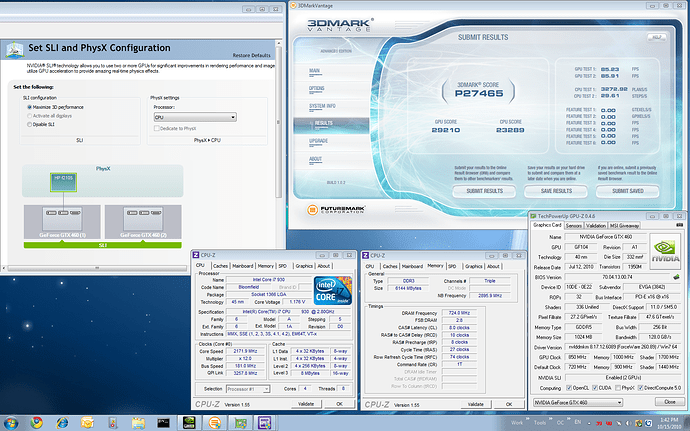Screen dimensions: 690x431
Task: Open PhysX Processor dropdown set to CPU
Action: (x=195, y=117)
